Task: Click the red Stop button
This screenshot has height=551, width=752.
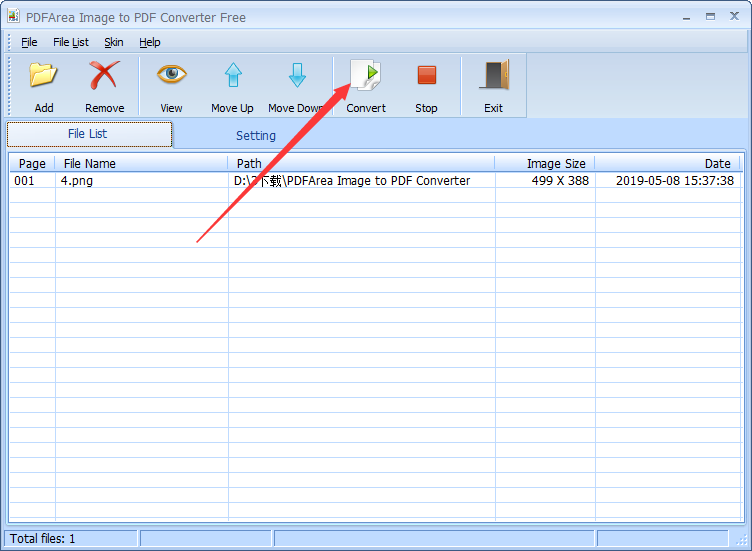Action: (426, 75)
